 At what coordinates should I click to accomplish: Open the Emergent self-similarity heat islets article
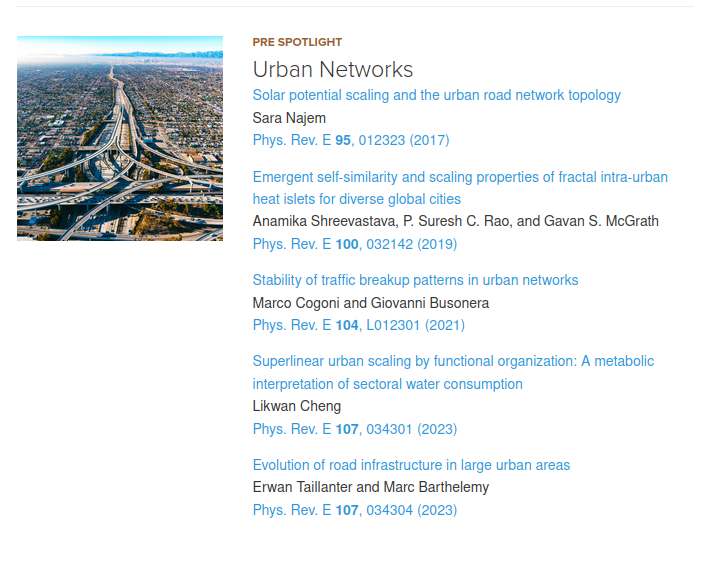click(x=460, y=177)
